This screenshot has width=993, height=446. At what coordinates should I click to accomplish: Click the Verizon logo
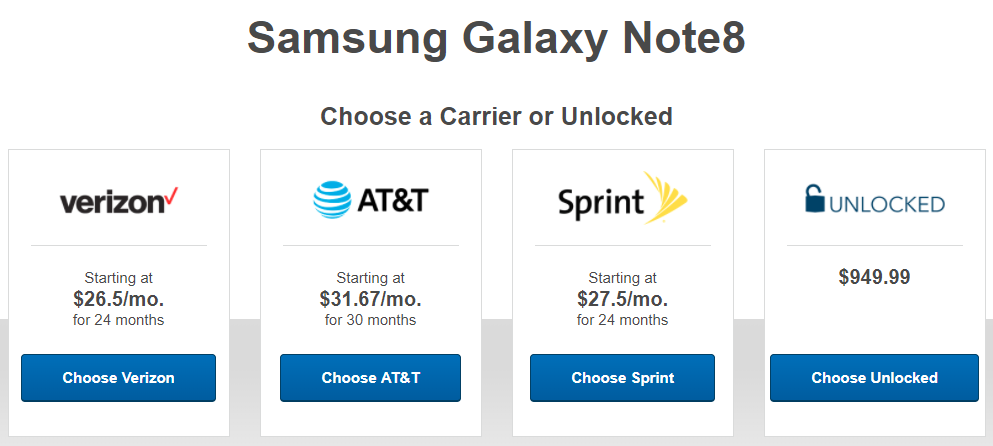(119, 201)
